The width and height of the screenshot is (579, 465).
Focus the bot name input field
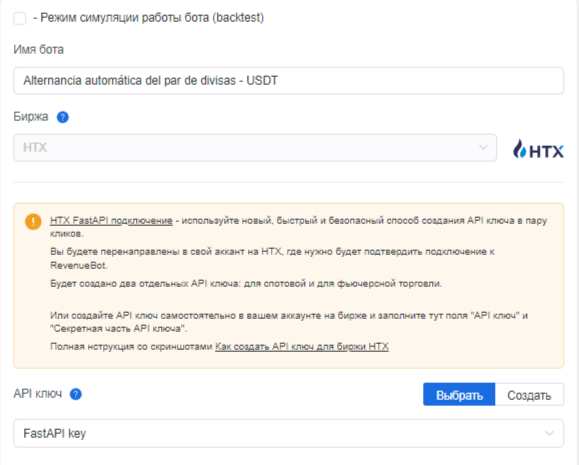(x=288, y=81)
